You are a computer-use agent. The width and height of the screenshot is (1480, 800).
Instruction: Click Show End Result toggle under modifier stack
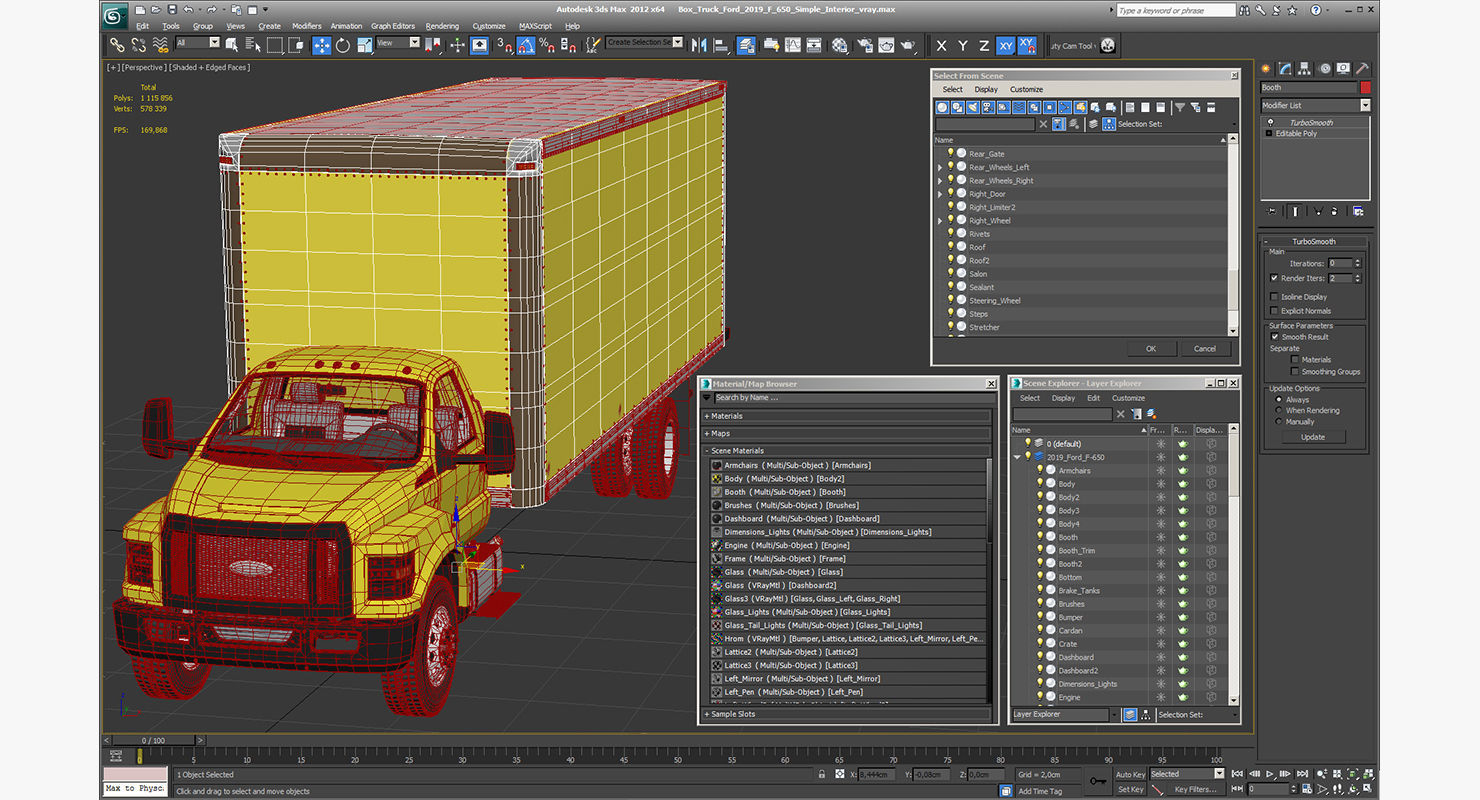1295,211
